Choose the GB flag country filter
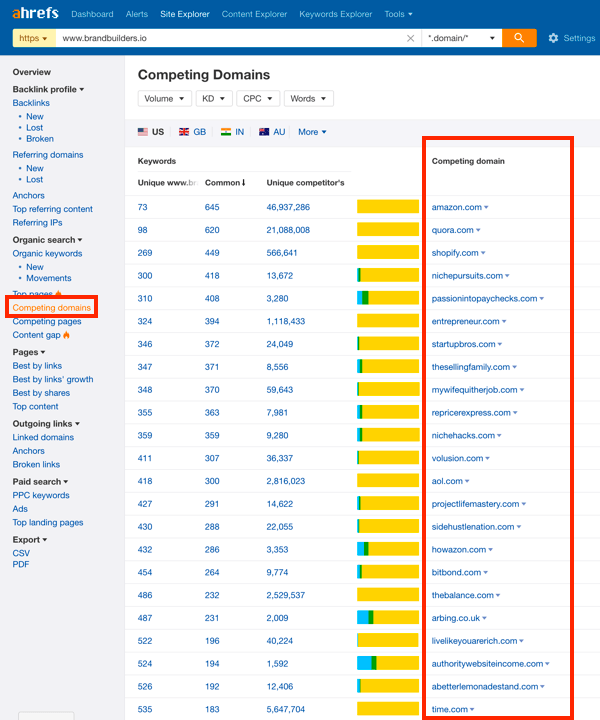The width and height of the screenshot is (600, 720). pyautogui.click(x=192, y=132)
